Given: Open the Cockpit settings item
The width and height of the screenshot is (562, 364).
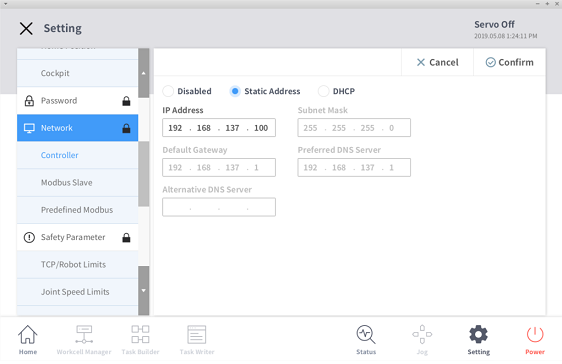Looking at the screenshot, I should (77, 73).
